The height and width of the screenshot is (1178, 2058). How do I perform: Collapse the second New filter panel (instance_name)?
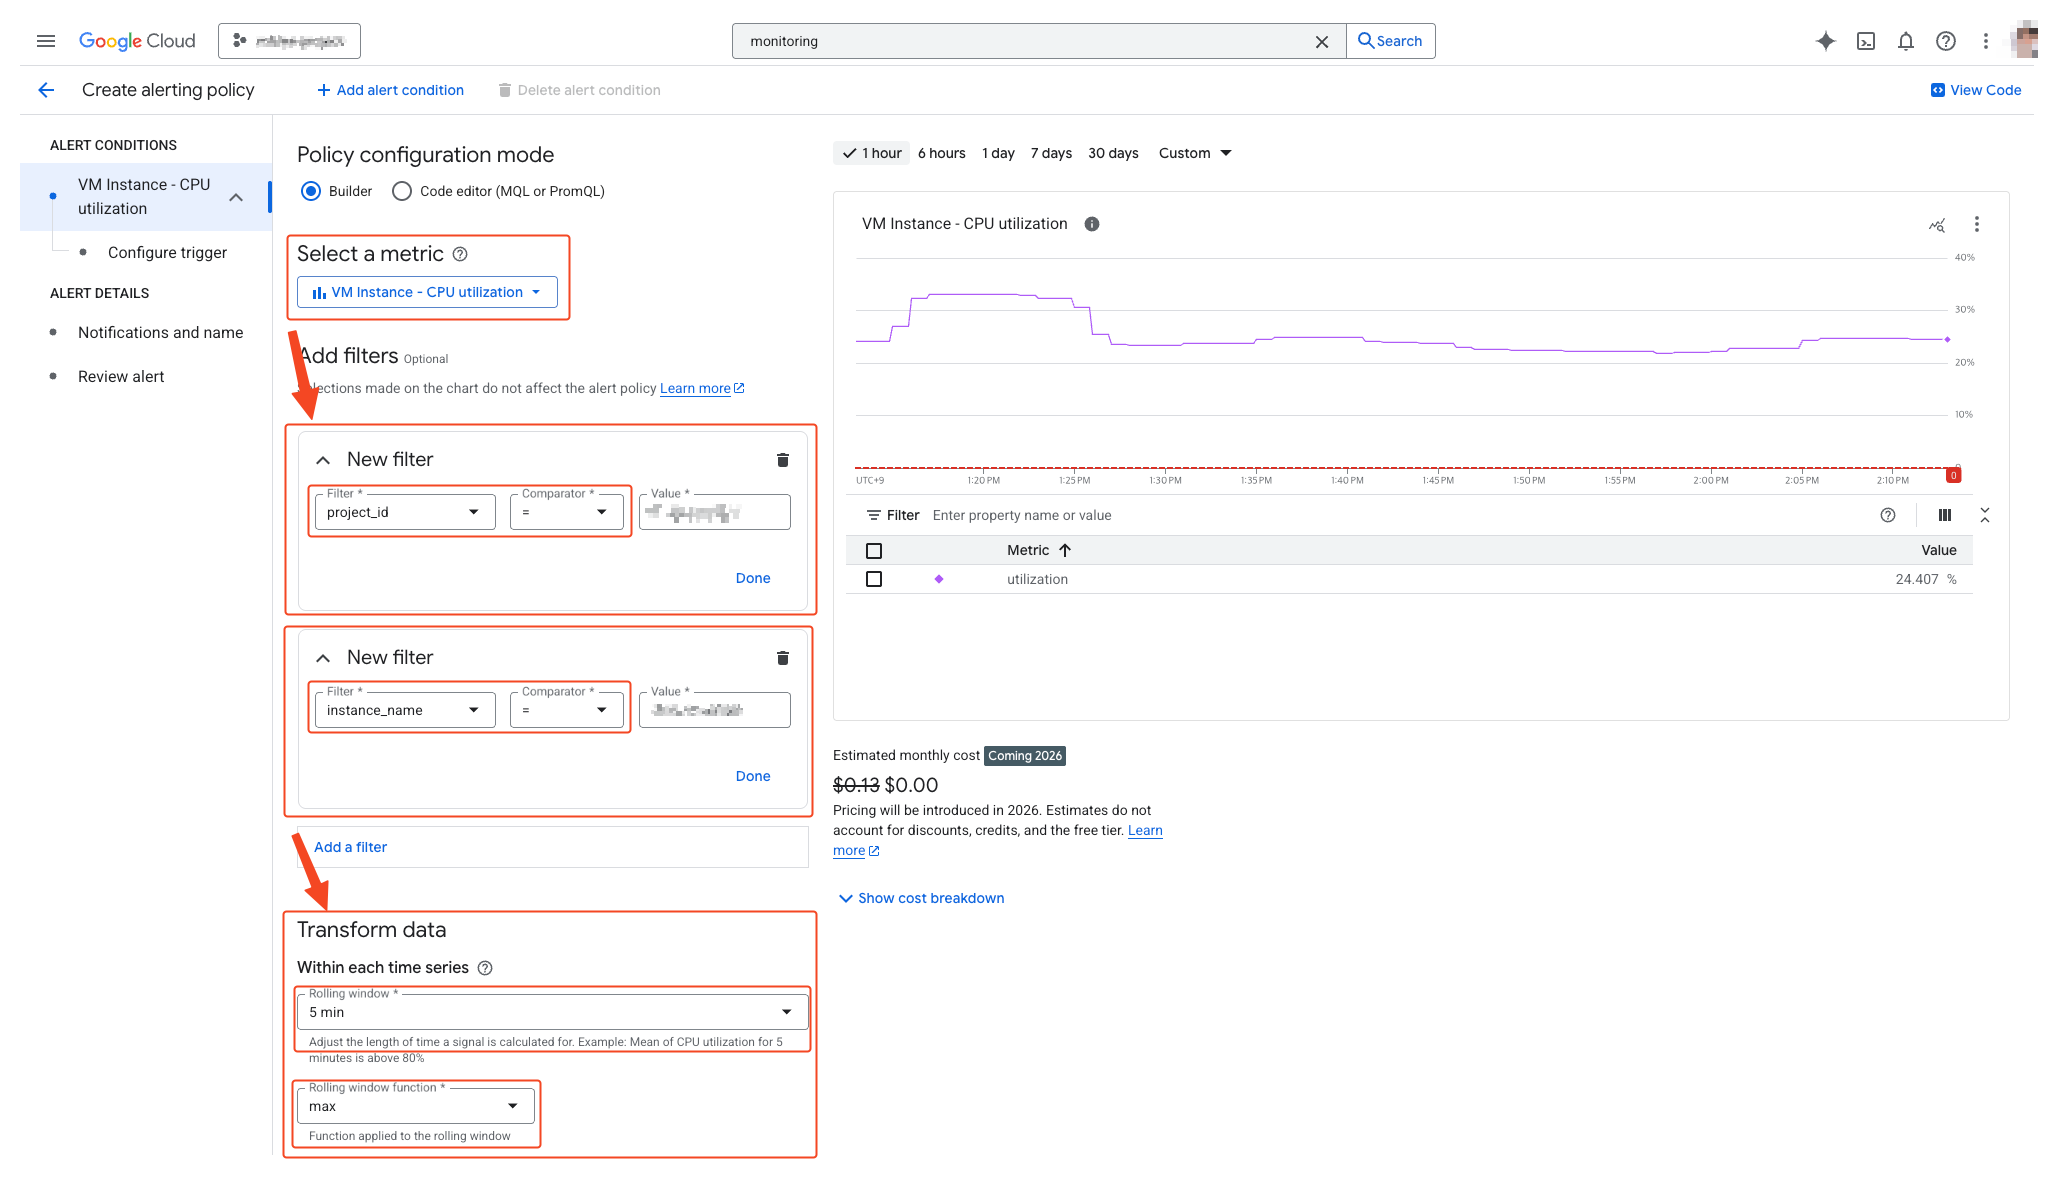323,658
